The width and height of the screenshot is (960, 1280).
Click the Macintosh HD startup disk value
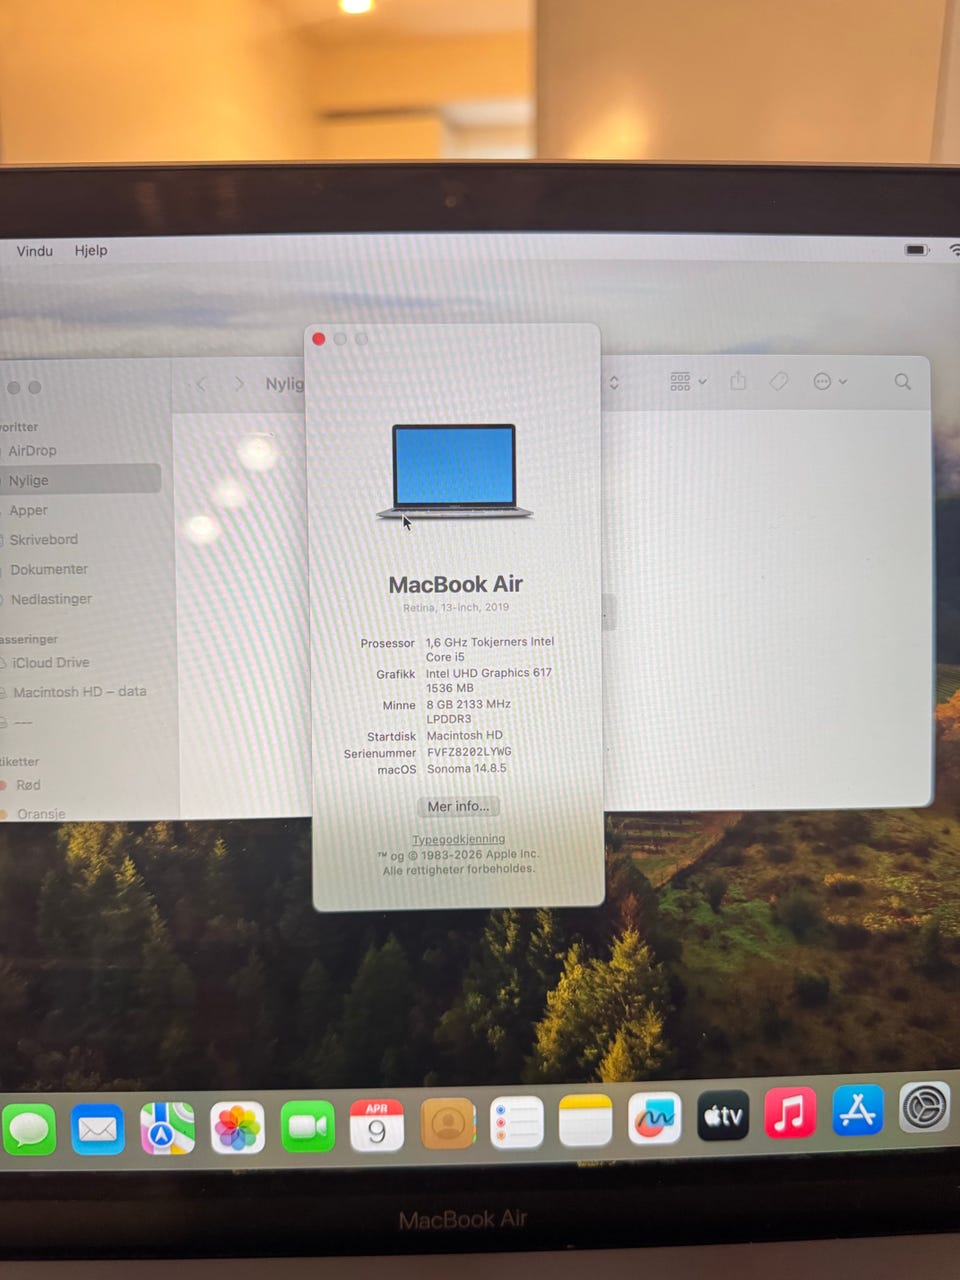click(x=465, y=735)
